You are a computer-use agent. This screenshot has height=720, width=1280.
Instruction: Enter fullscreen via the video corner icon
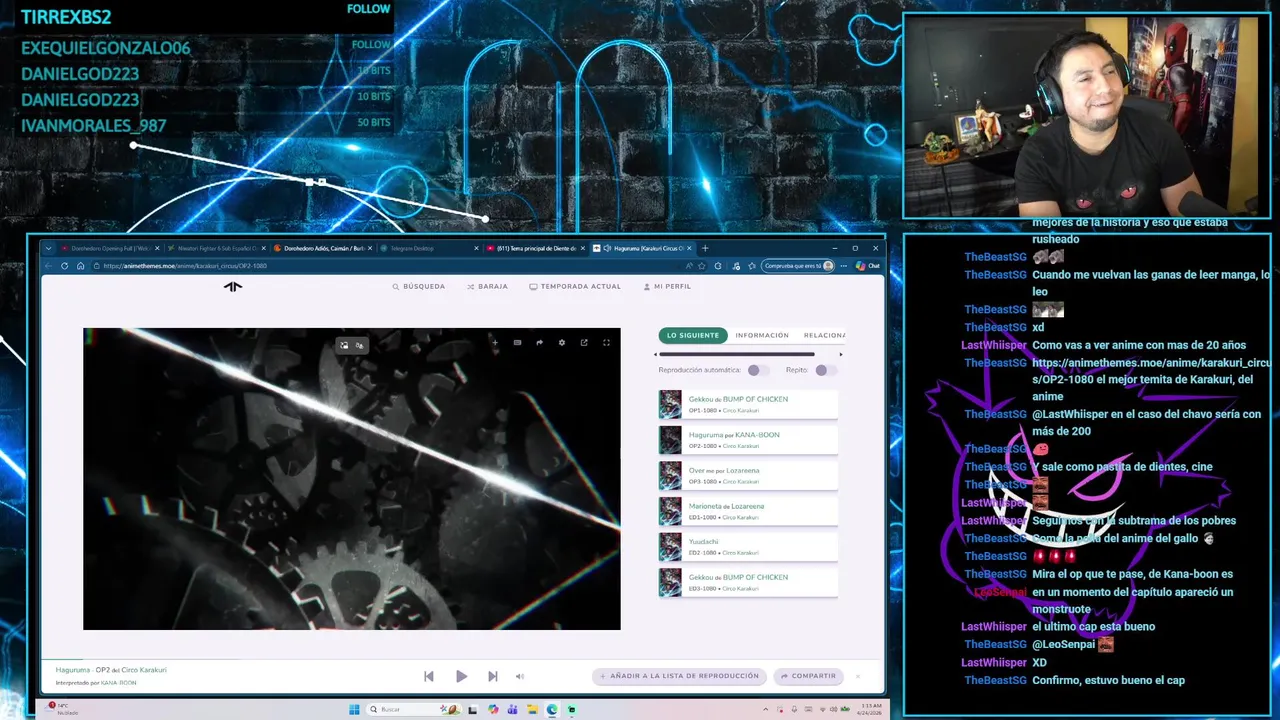[606, 343]
